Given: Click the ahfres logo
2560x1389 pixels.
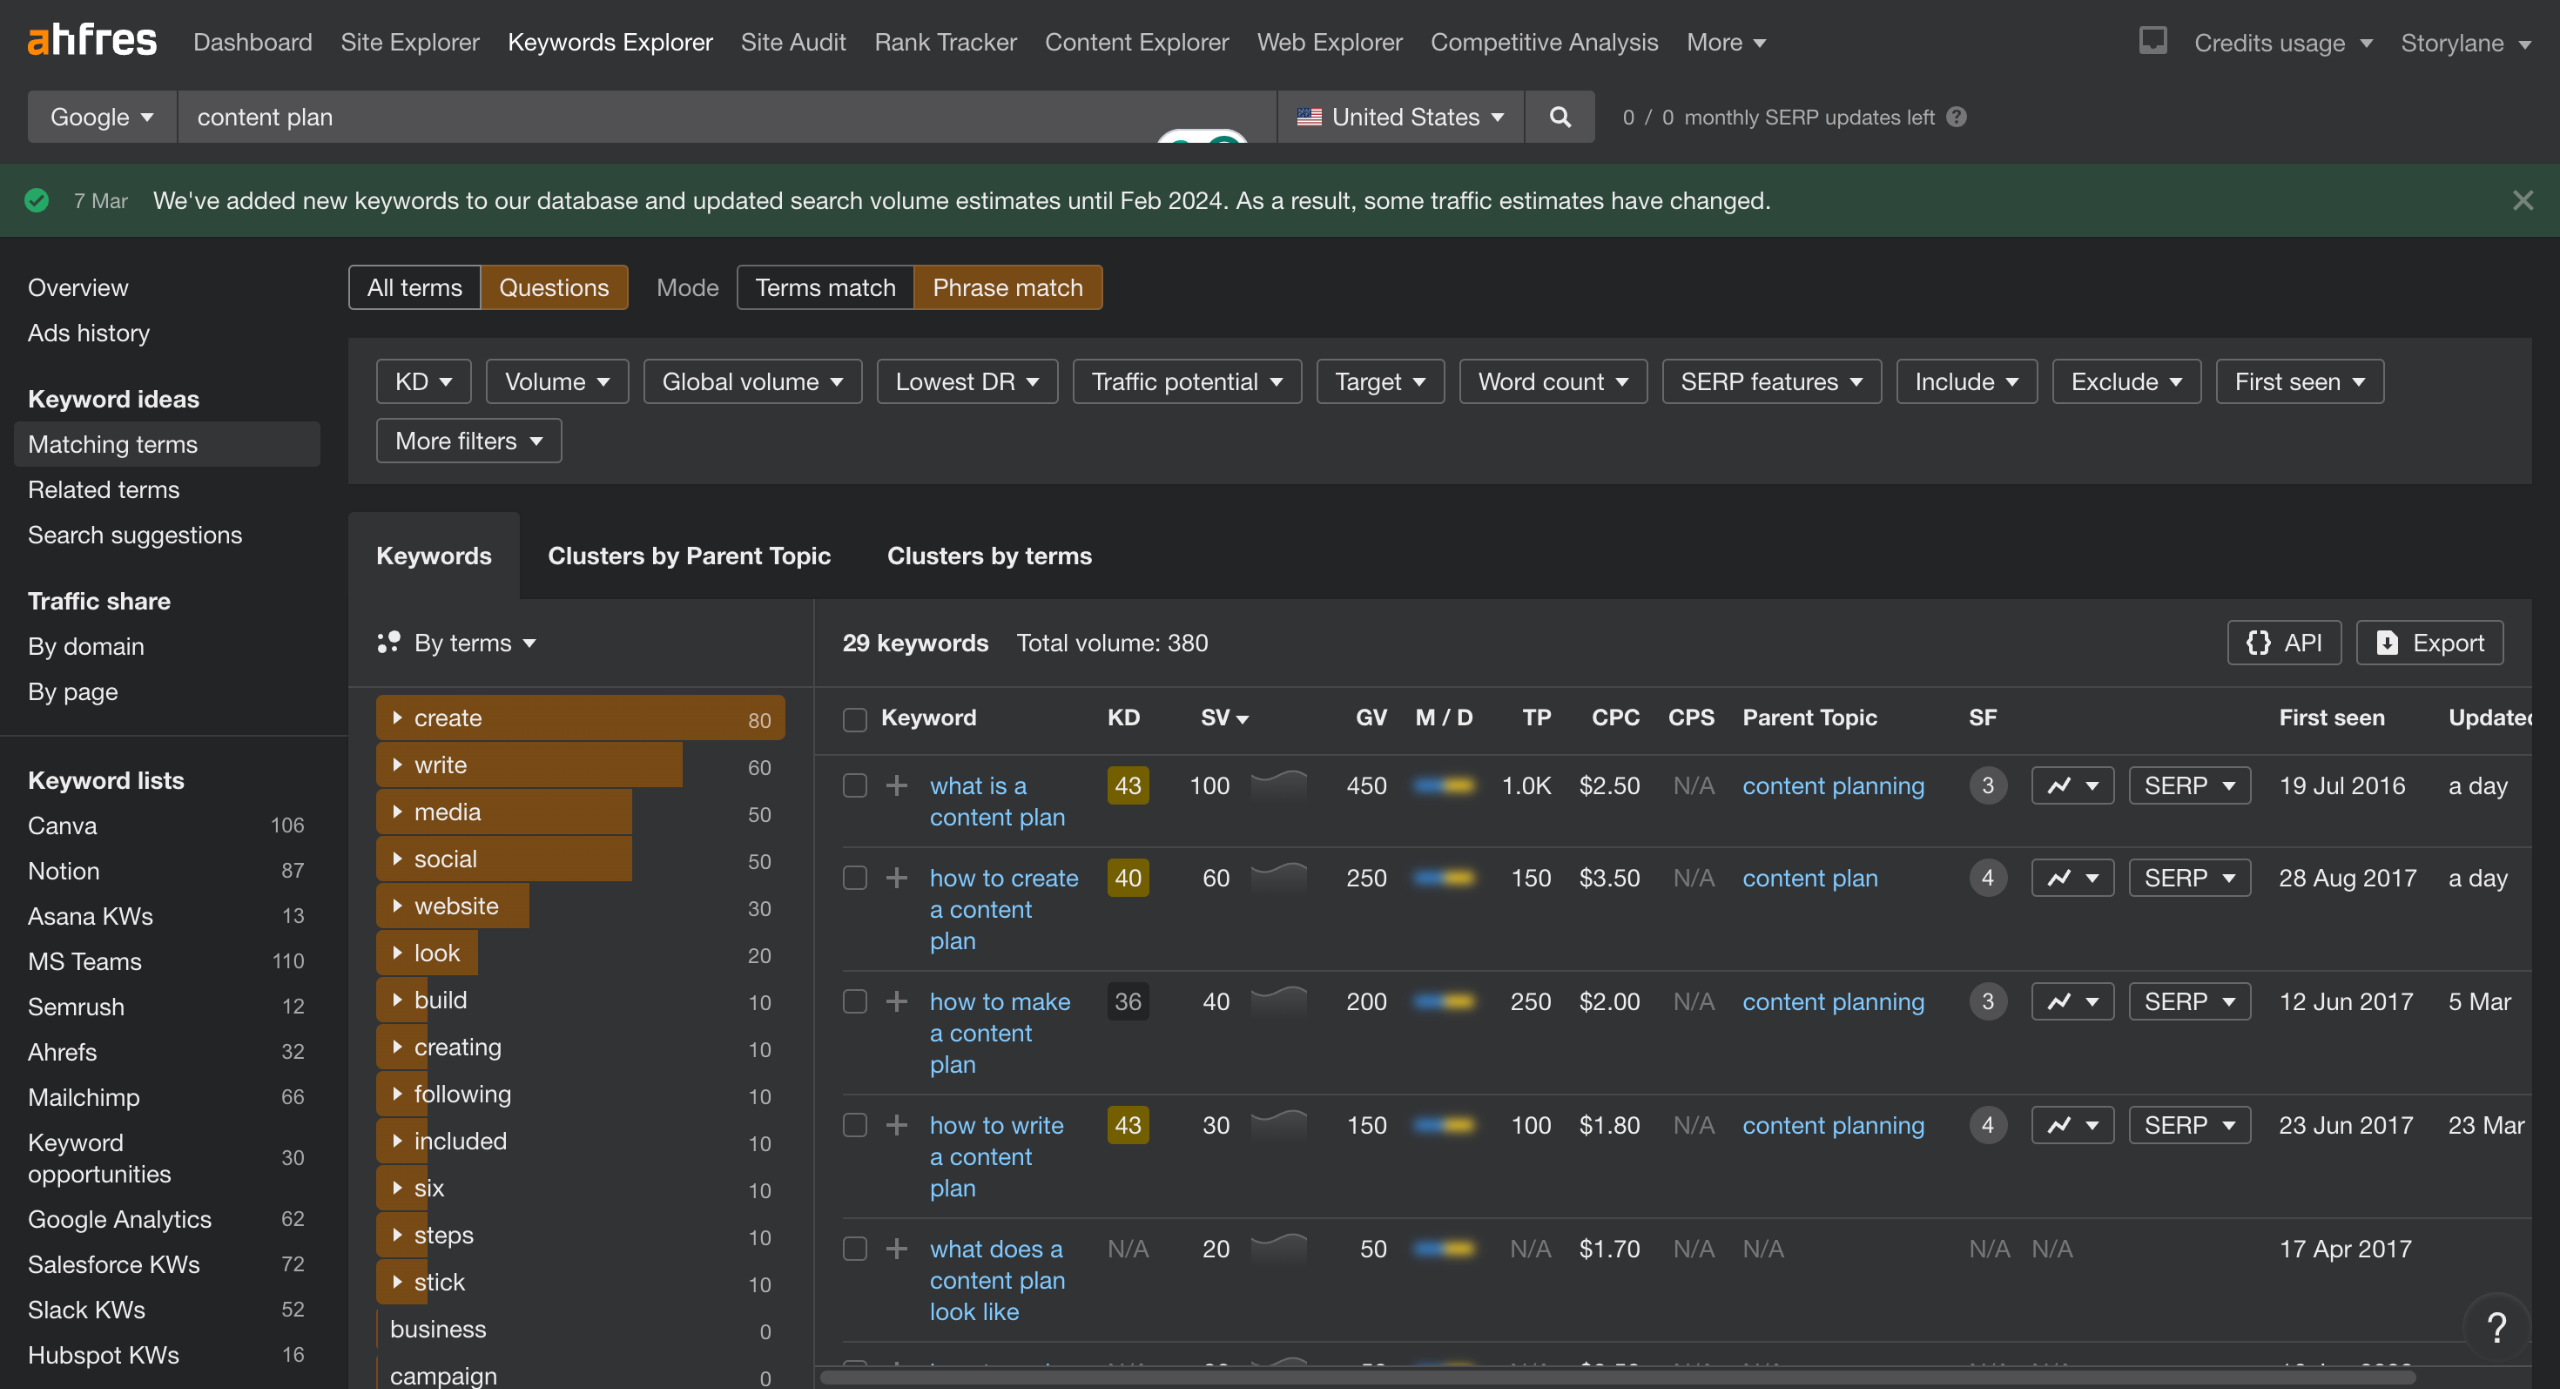Looking at the screenshot, I should [x=92, y=41].
